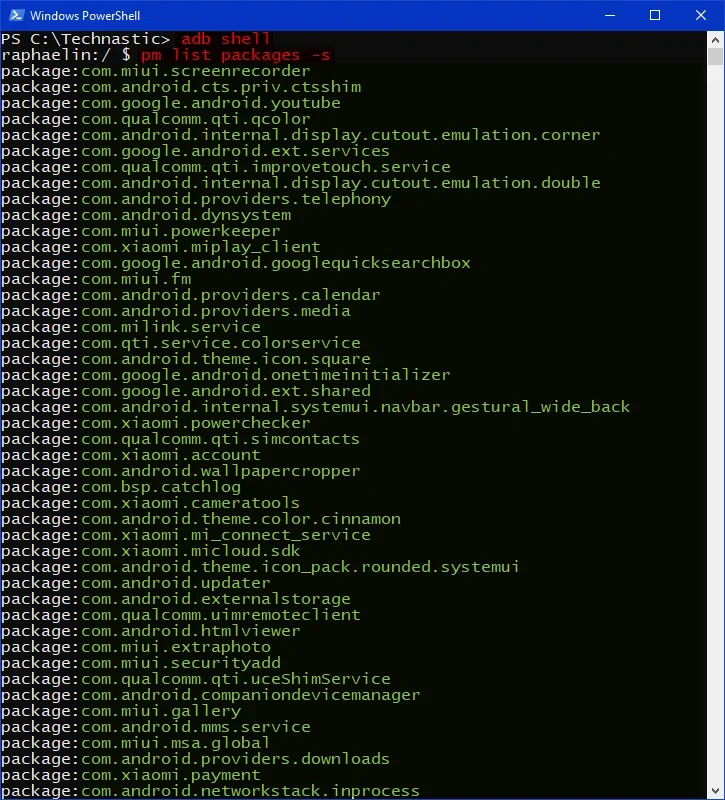Click com.qualcomm.qti.improvetouch.service line
Screen dimensions: 725x800
[226, 167]
